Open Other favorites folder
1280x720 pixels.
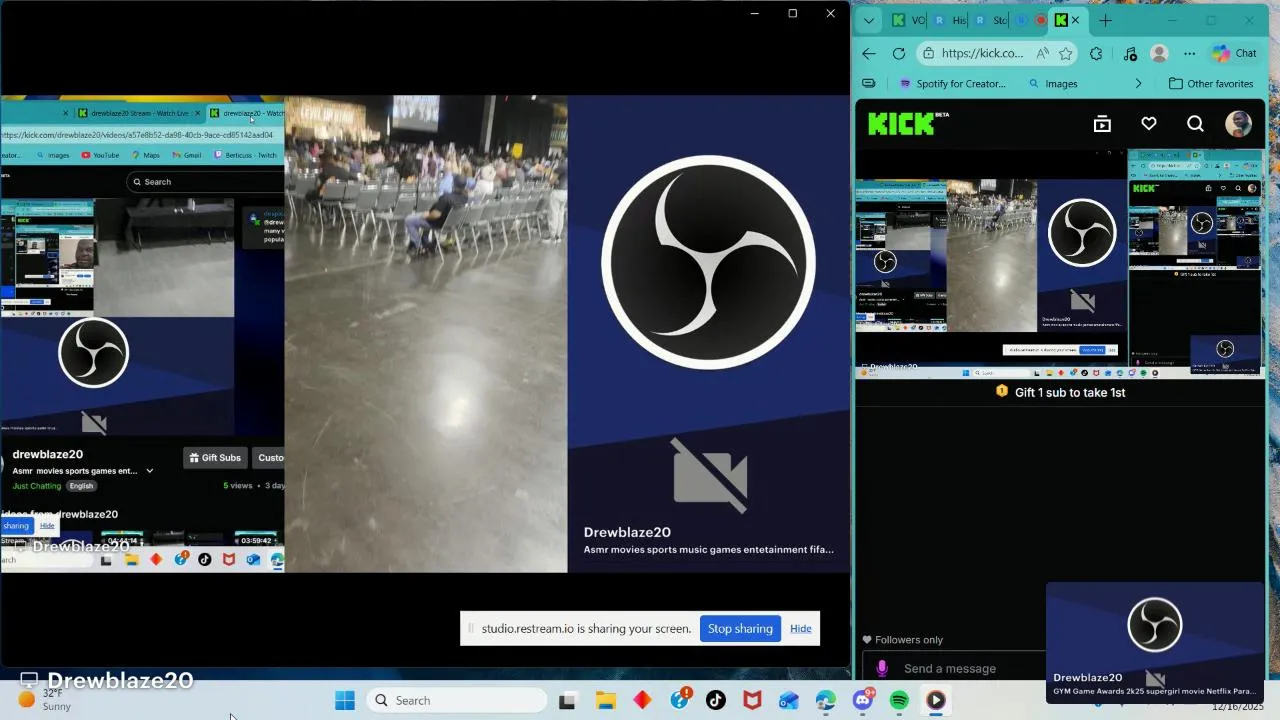coord(1211,84)
